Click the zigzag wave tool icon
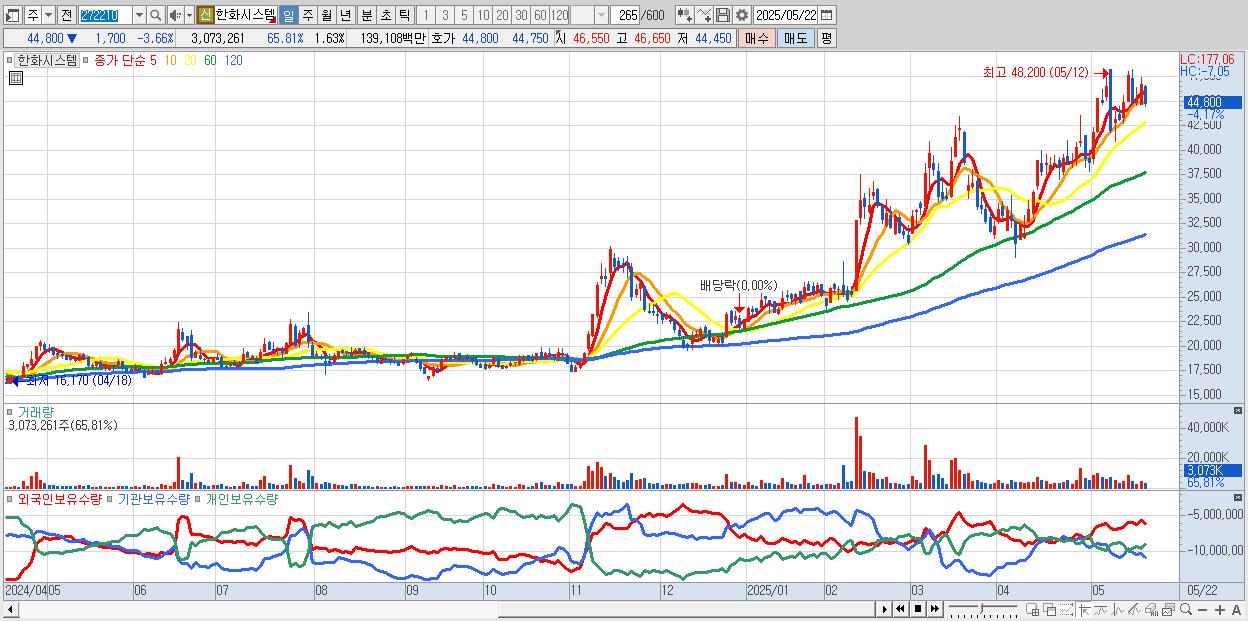Screen dimensions: 1248x621 tap(1118, 609)
